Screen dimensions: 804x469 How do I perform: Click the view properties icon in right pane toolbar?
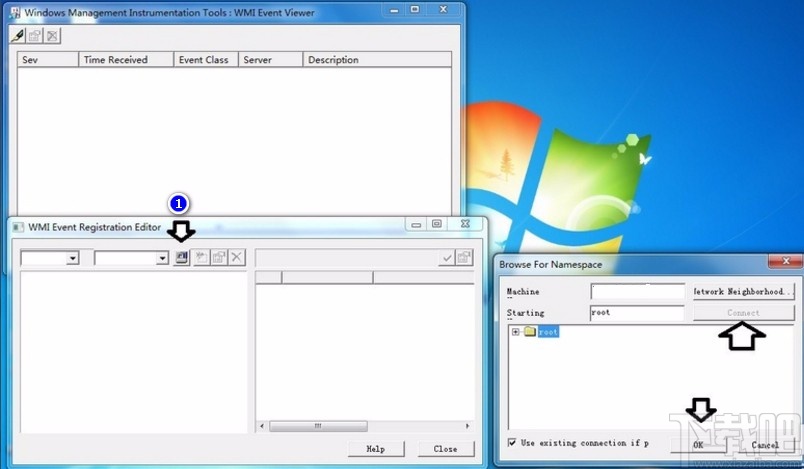click(x=465, y=258)
